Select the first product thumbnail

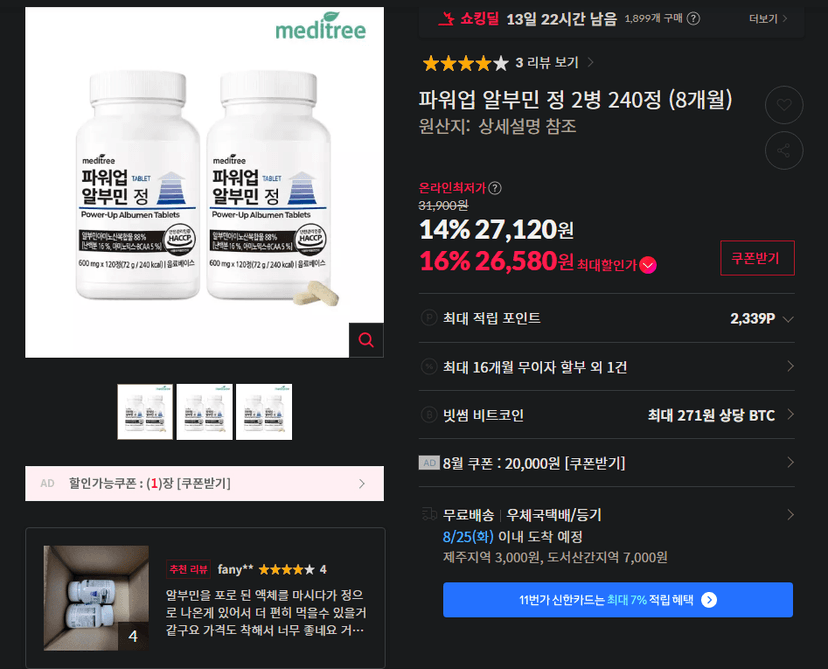coord(145,412)
